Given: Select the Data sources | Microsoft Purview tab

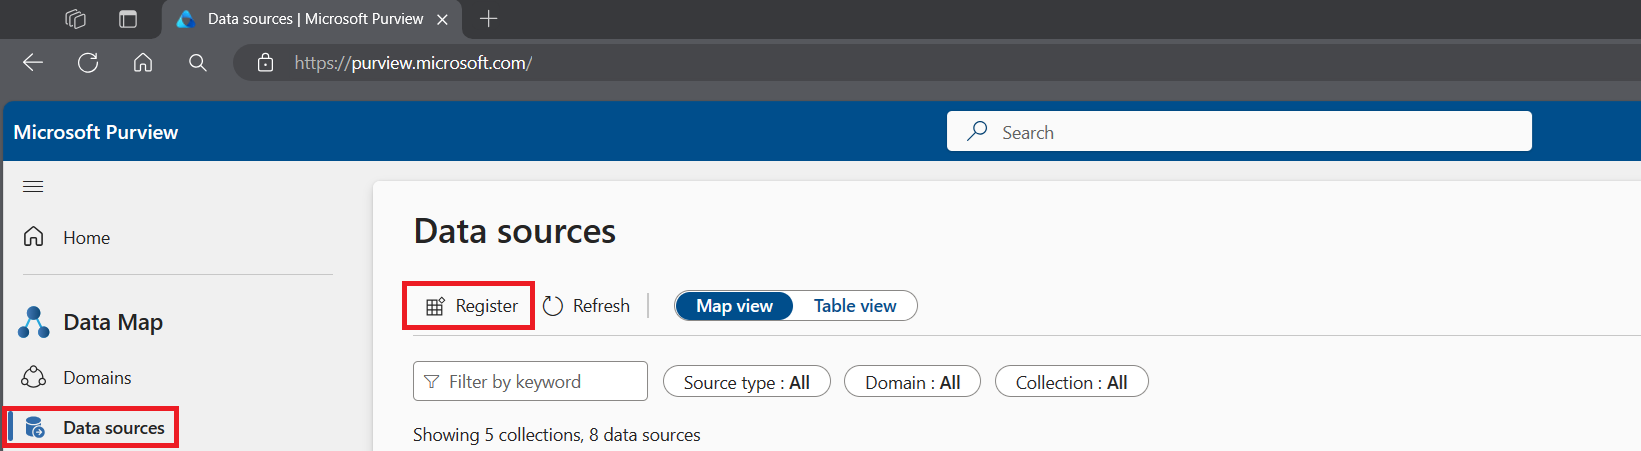Looking at the screenshot, I should tap(311, 19).
